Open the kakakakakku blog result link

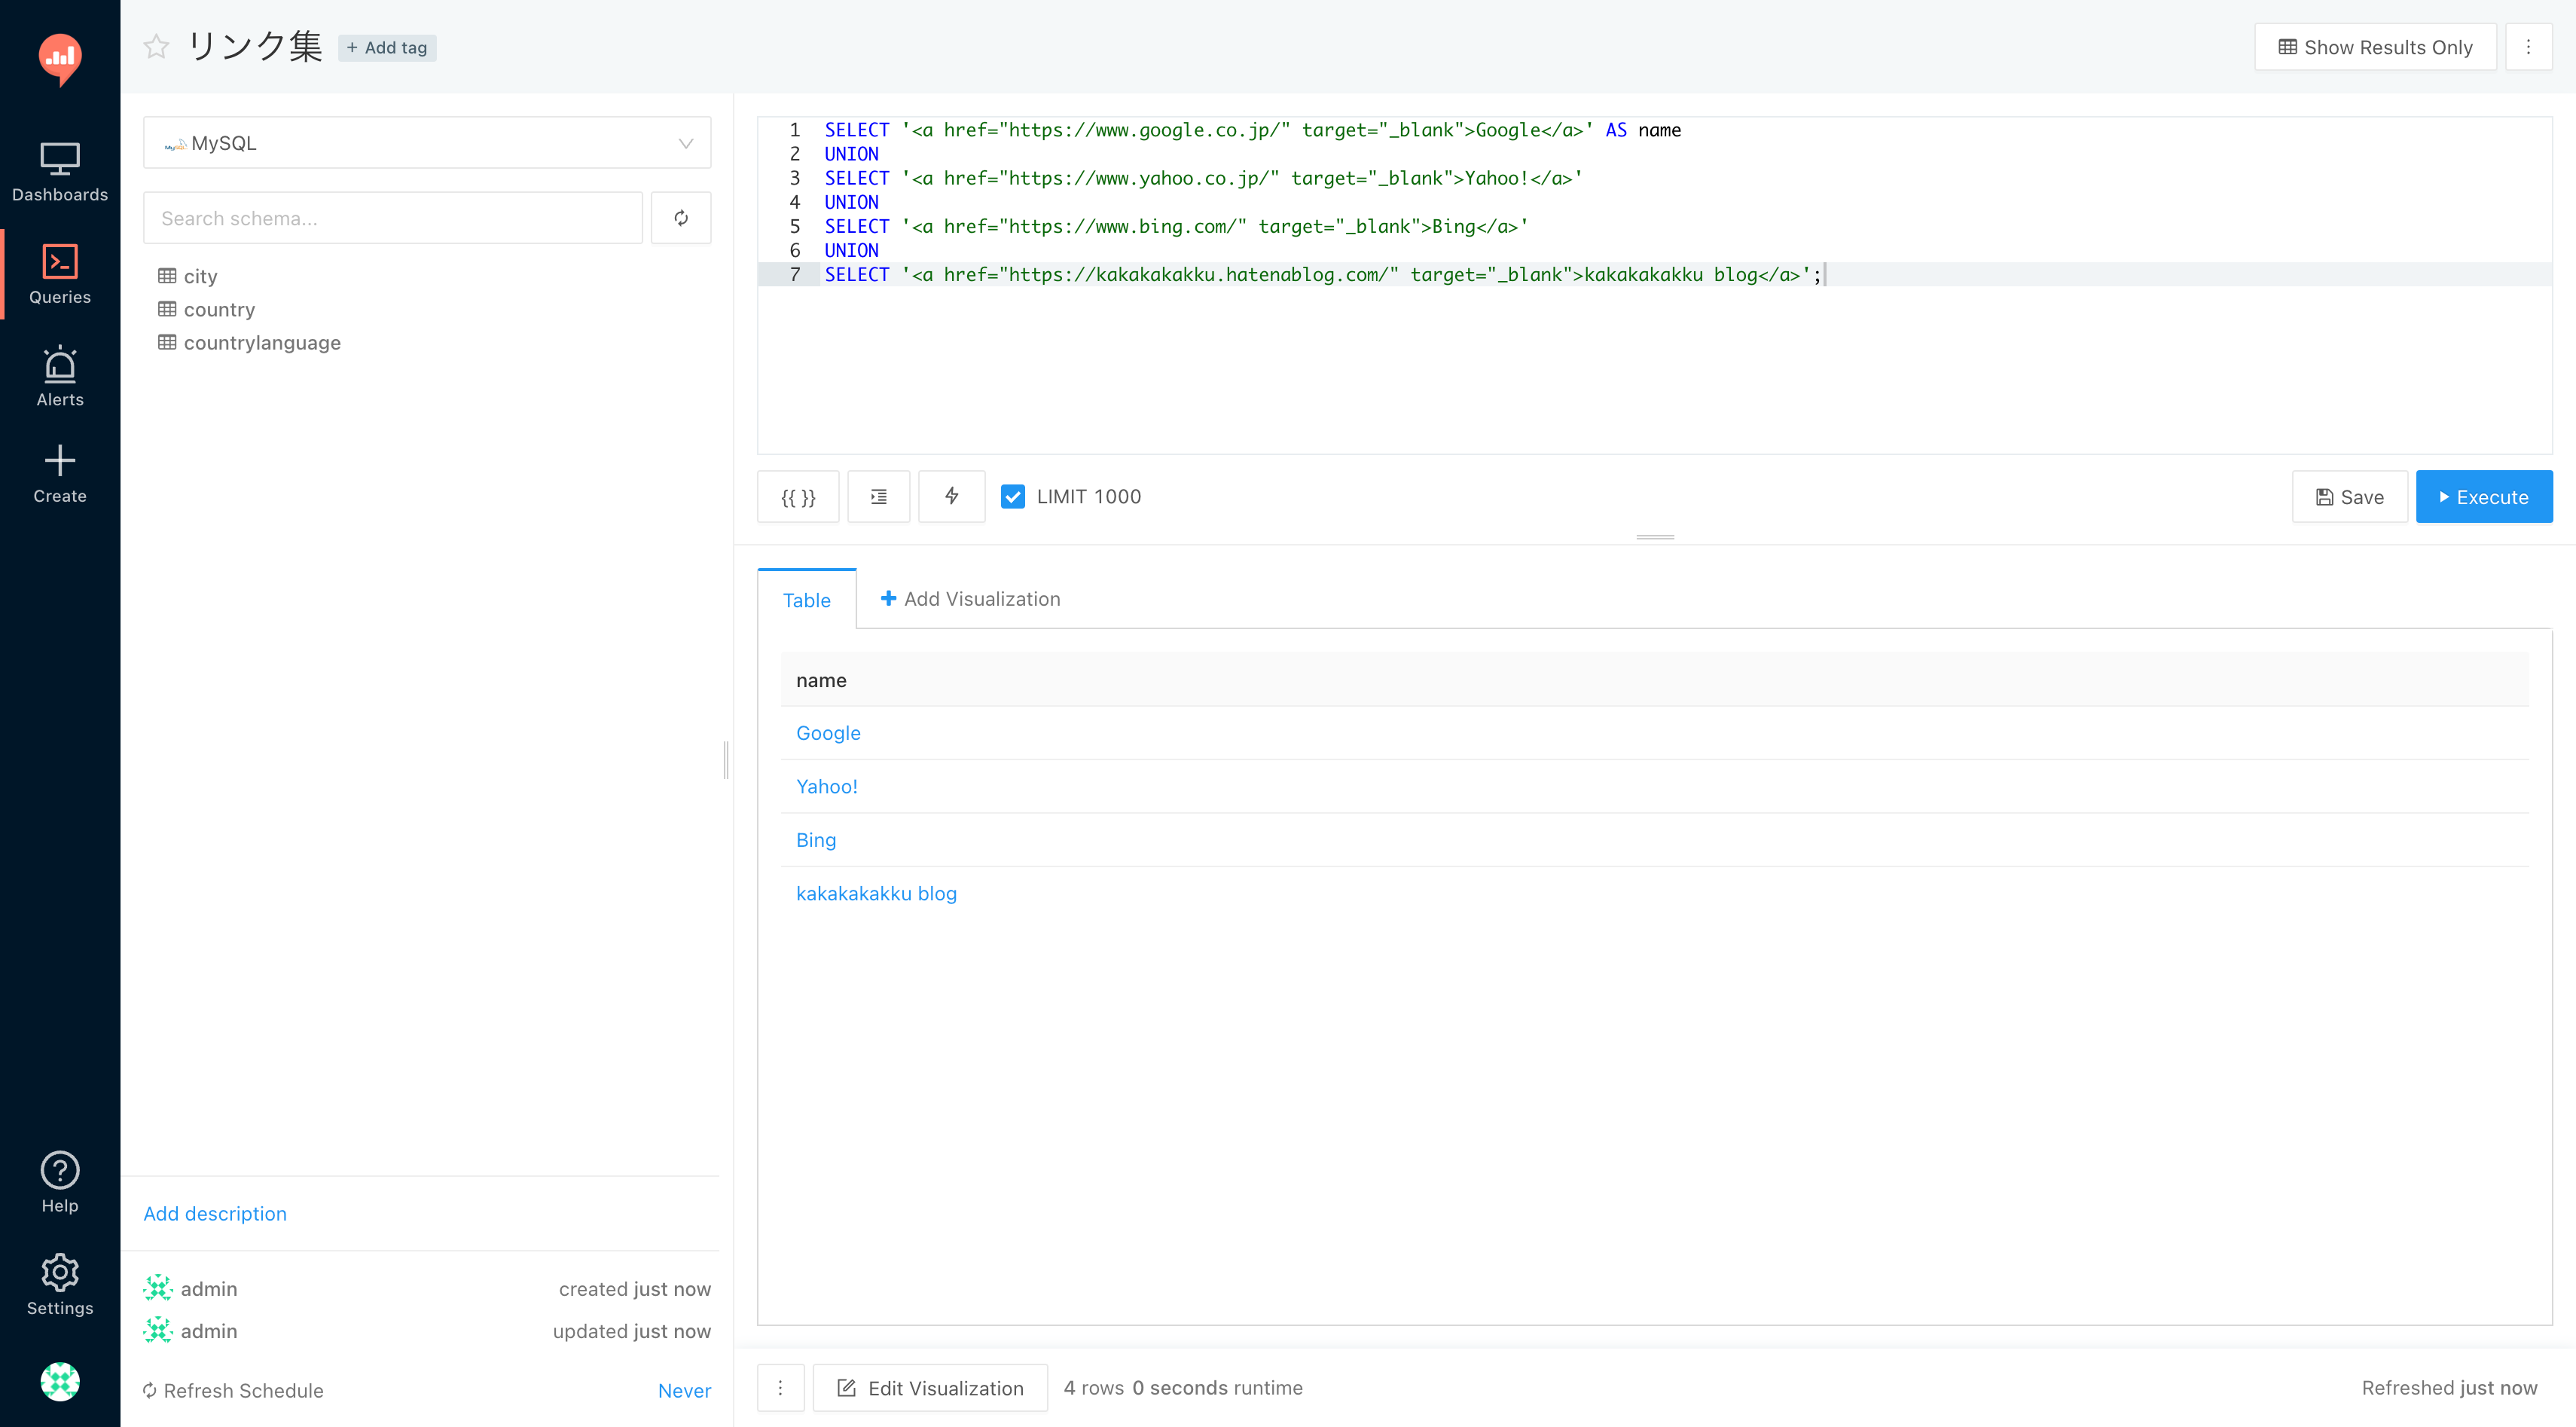(876, 894)
